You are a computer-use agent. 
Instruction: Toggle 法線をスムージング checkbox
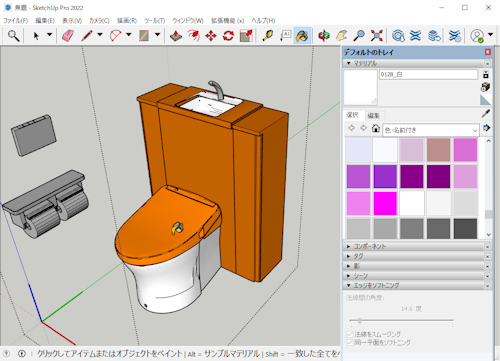click(x=350, y=334)
